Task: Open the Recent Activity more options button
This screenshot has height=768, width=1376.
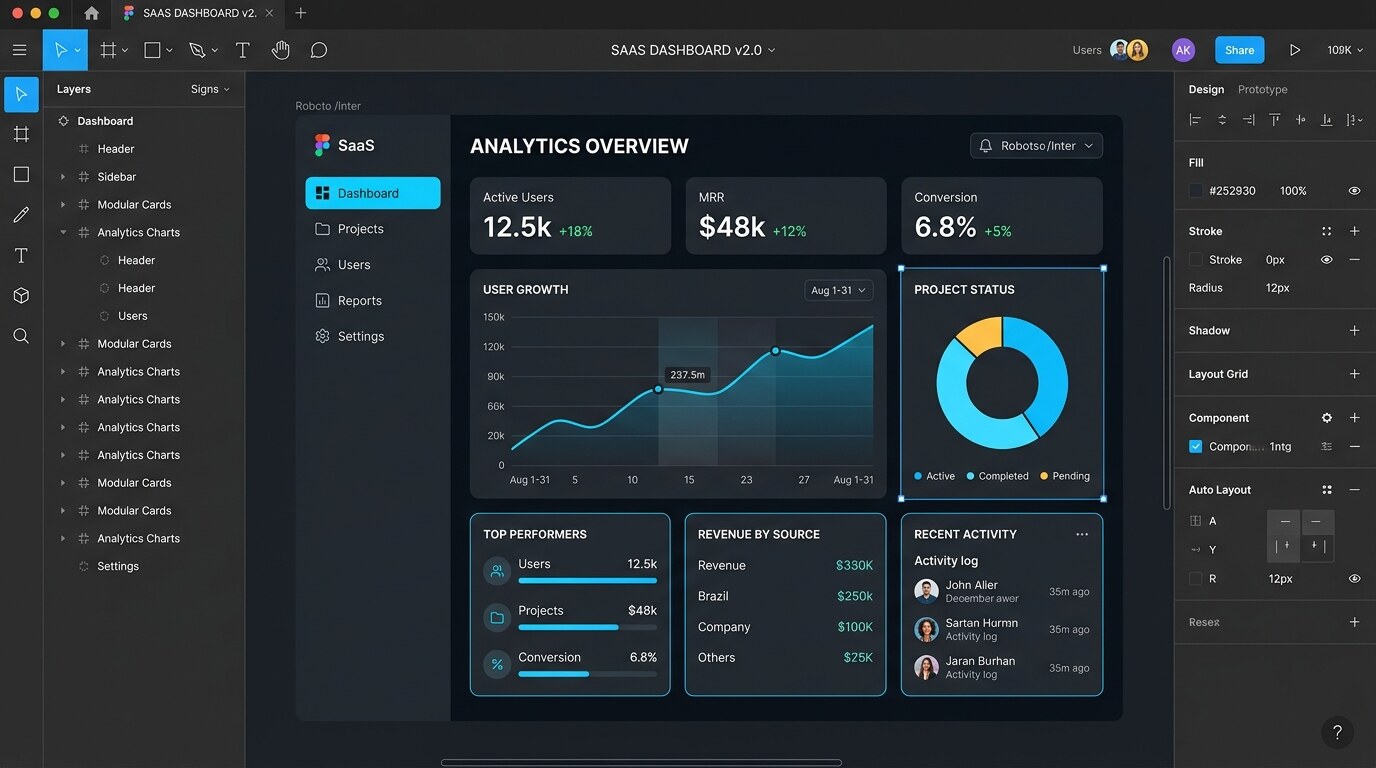Action: (1082, 534)
